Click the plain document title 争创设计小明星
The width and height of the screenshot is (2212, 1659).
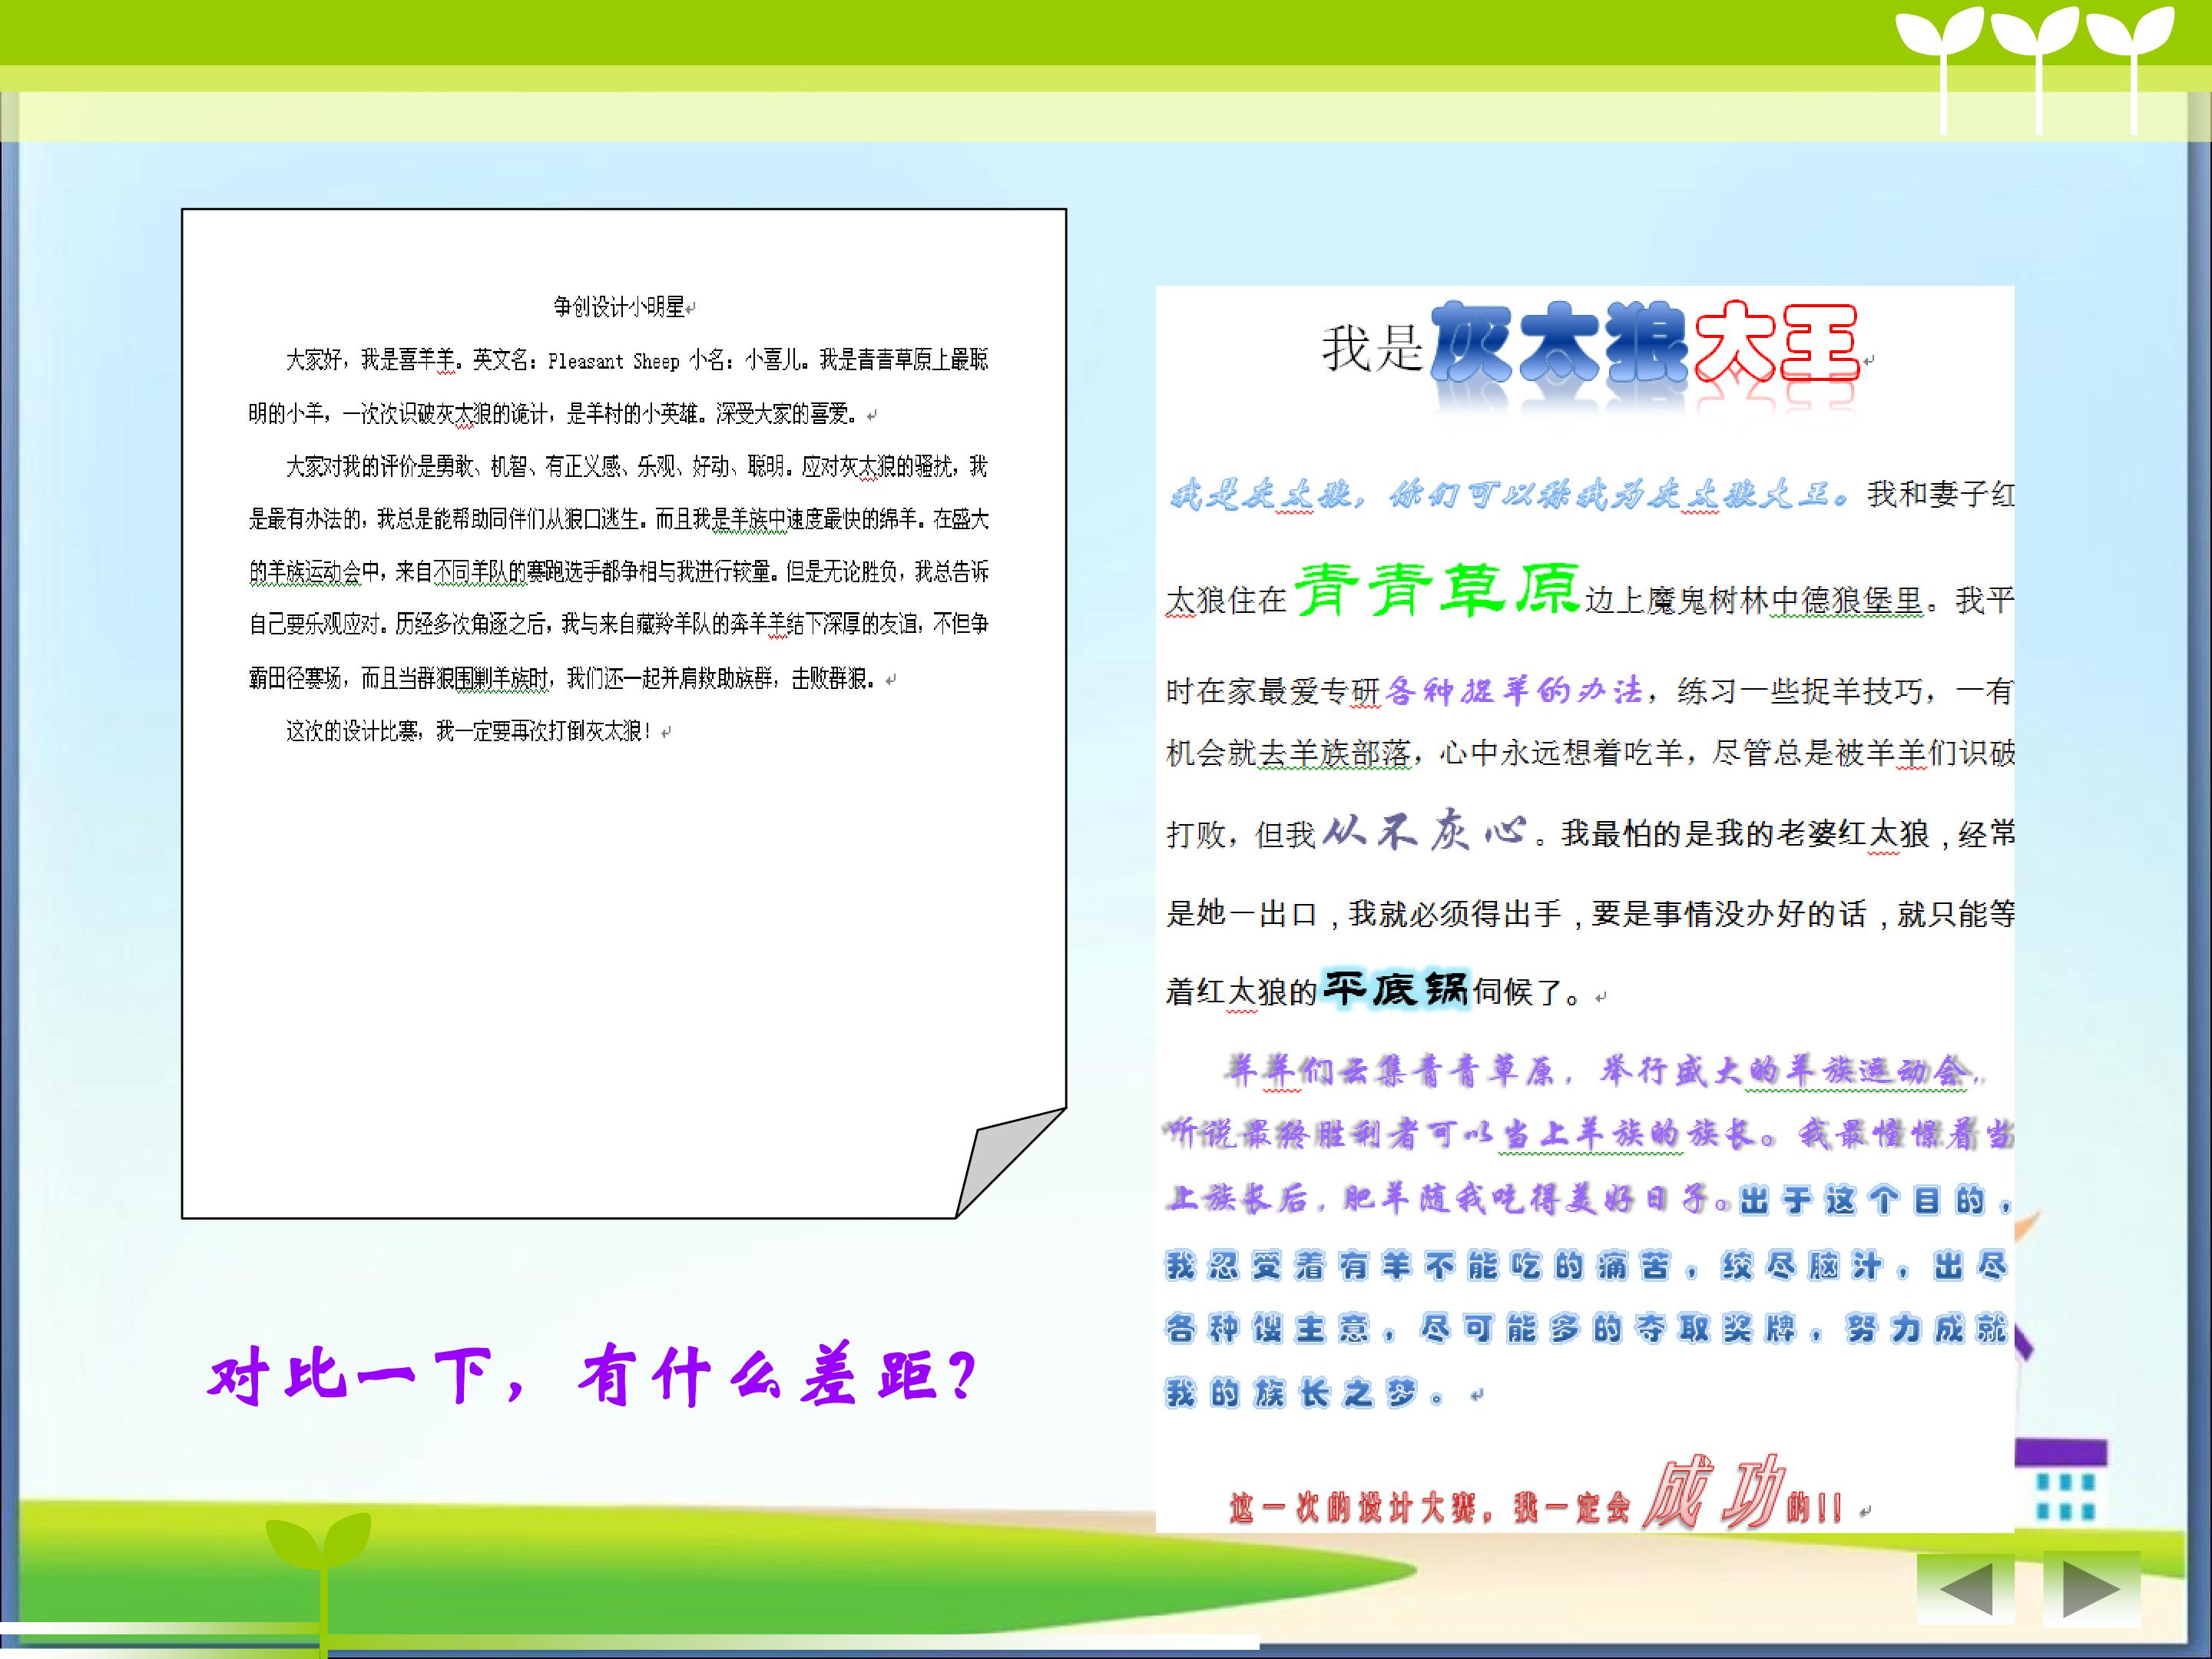tap(619, 307)
